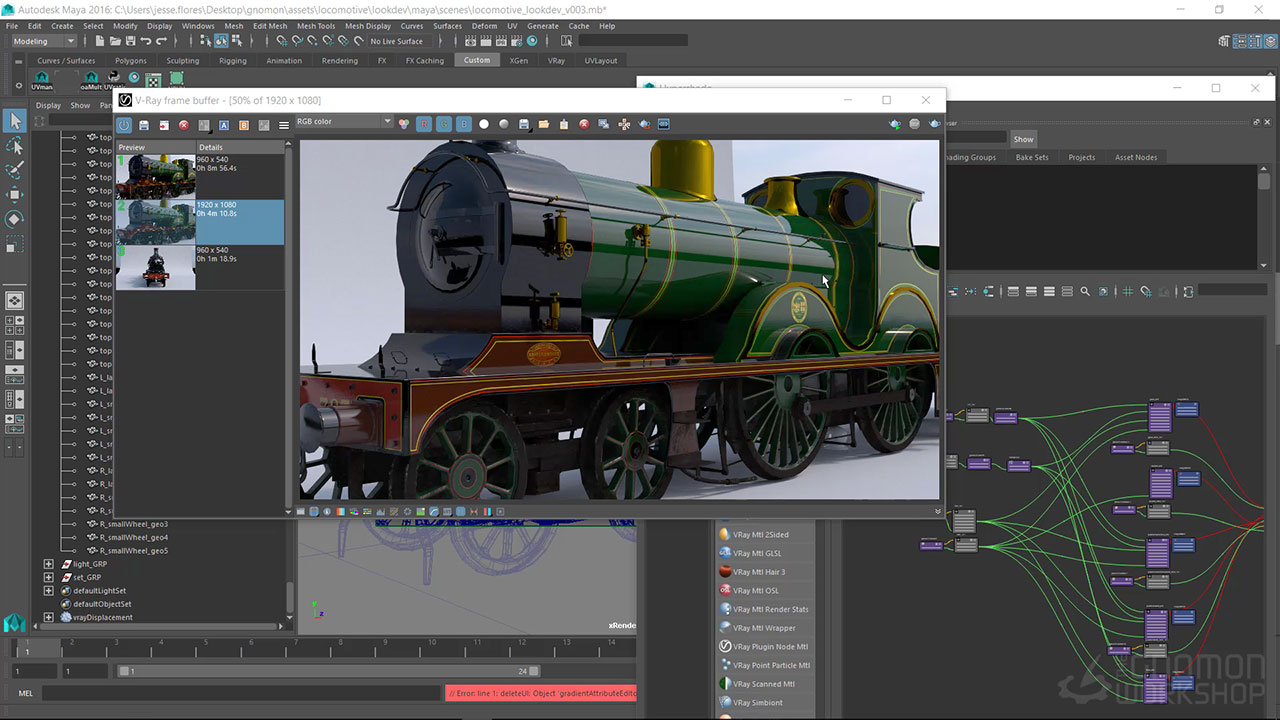The image size is (1280, 720).
Task: Open V-Ray history hamburger menu
Action: (x=284, y=125)
